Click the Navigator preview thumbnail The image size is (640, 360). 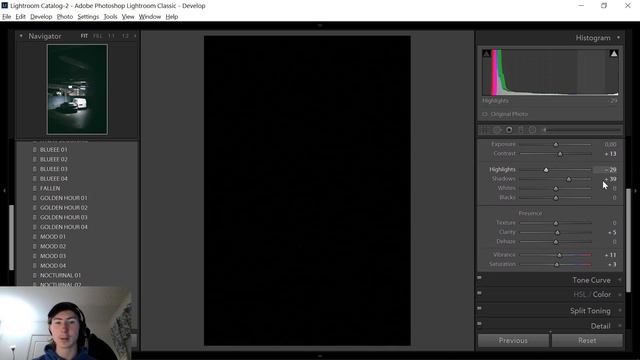click(x=77, y=89)
